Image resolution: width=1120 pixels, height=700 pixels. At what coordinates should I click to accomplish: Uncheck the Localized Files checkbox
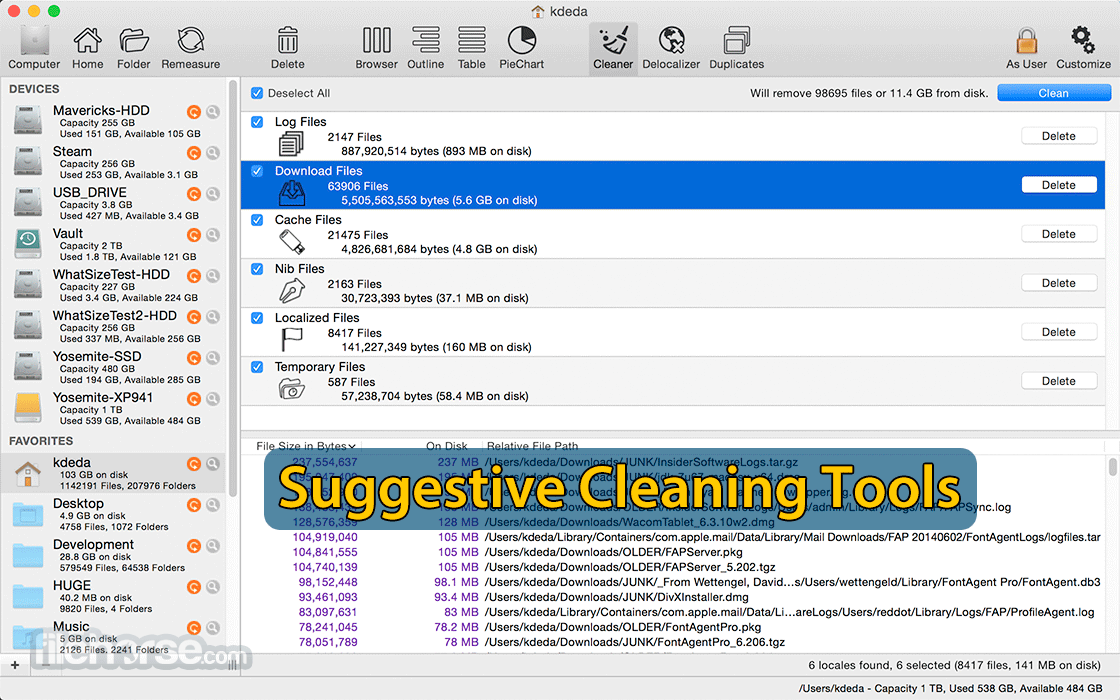coord(257,318)
